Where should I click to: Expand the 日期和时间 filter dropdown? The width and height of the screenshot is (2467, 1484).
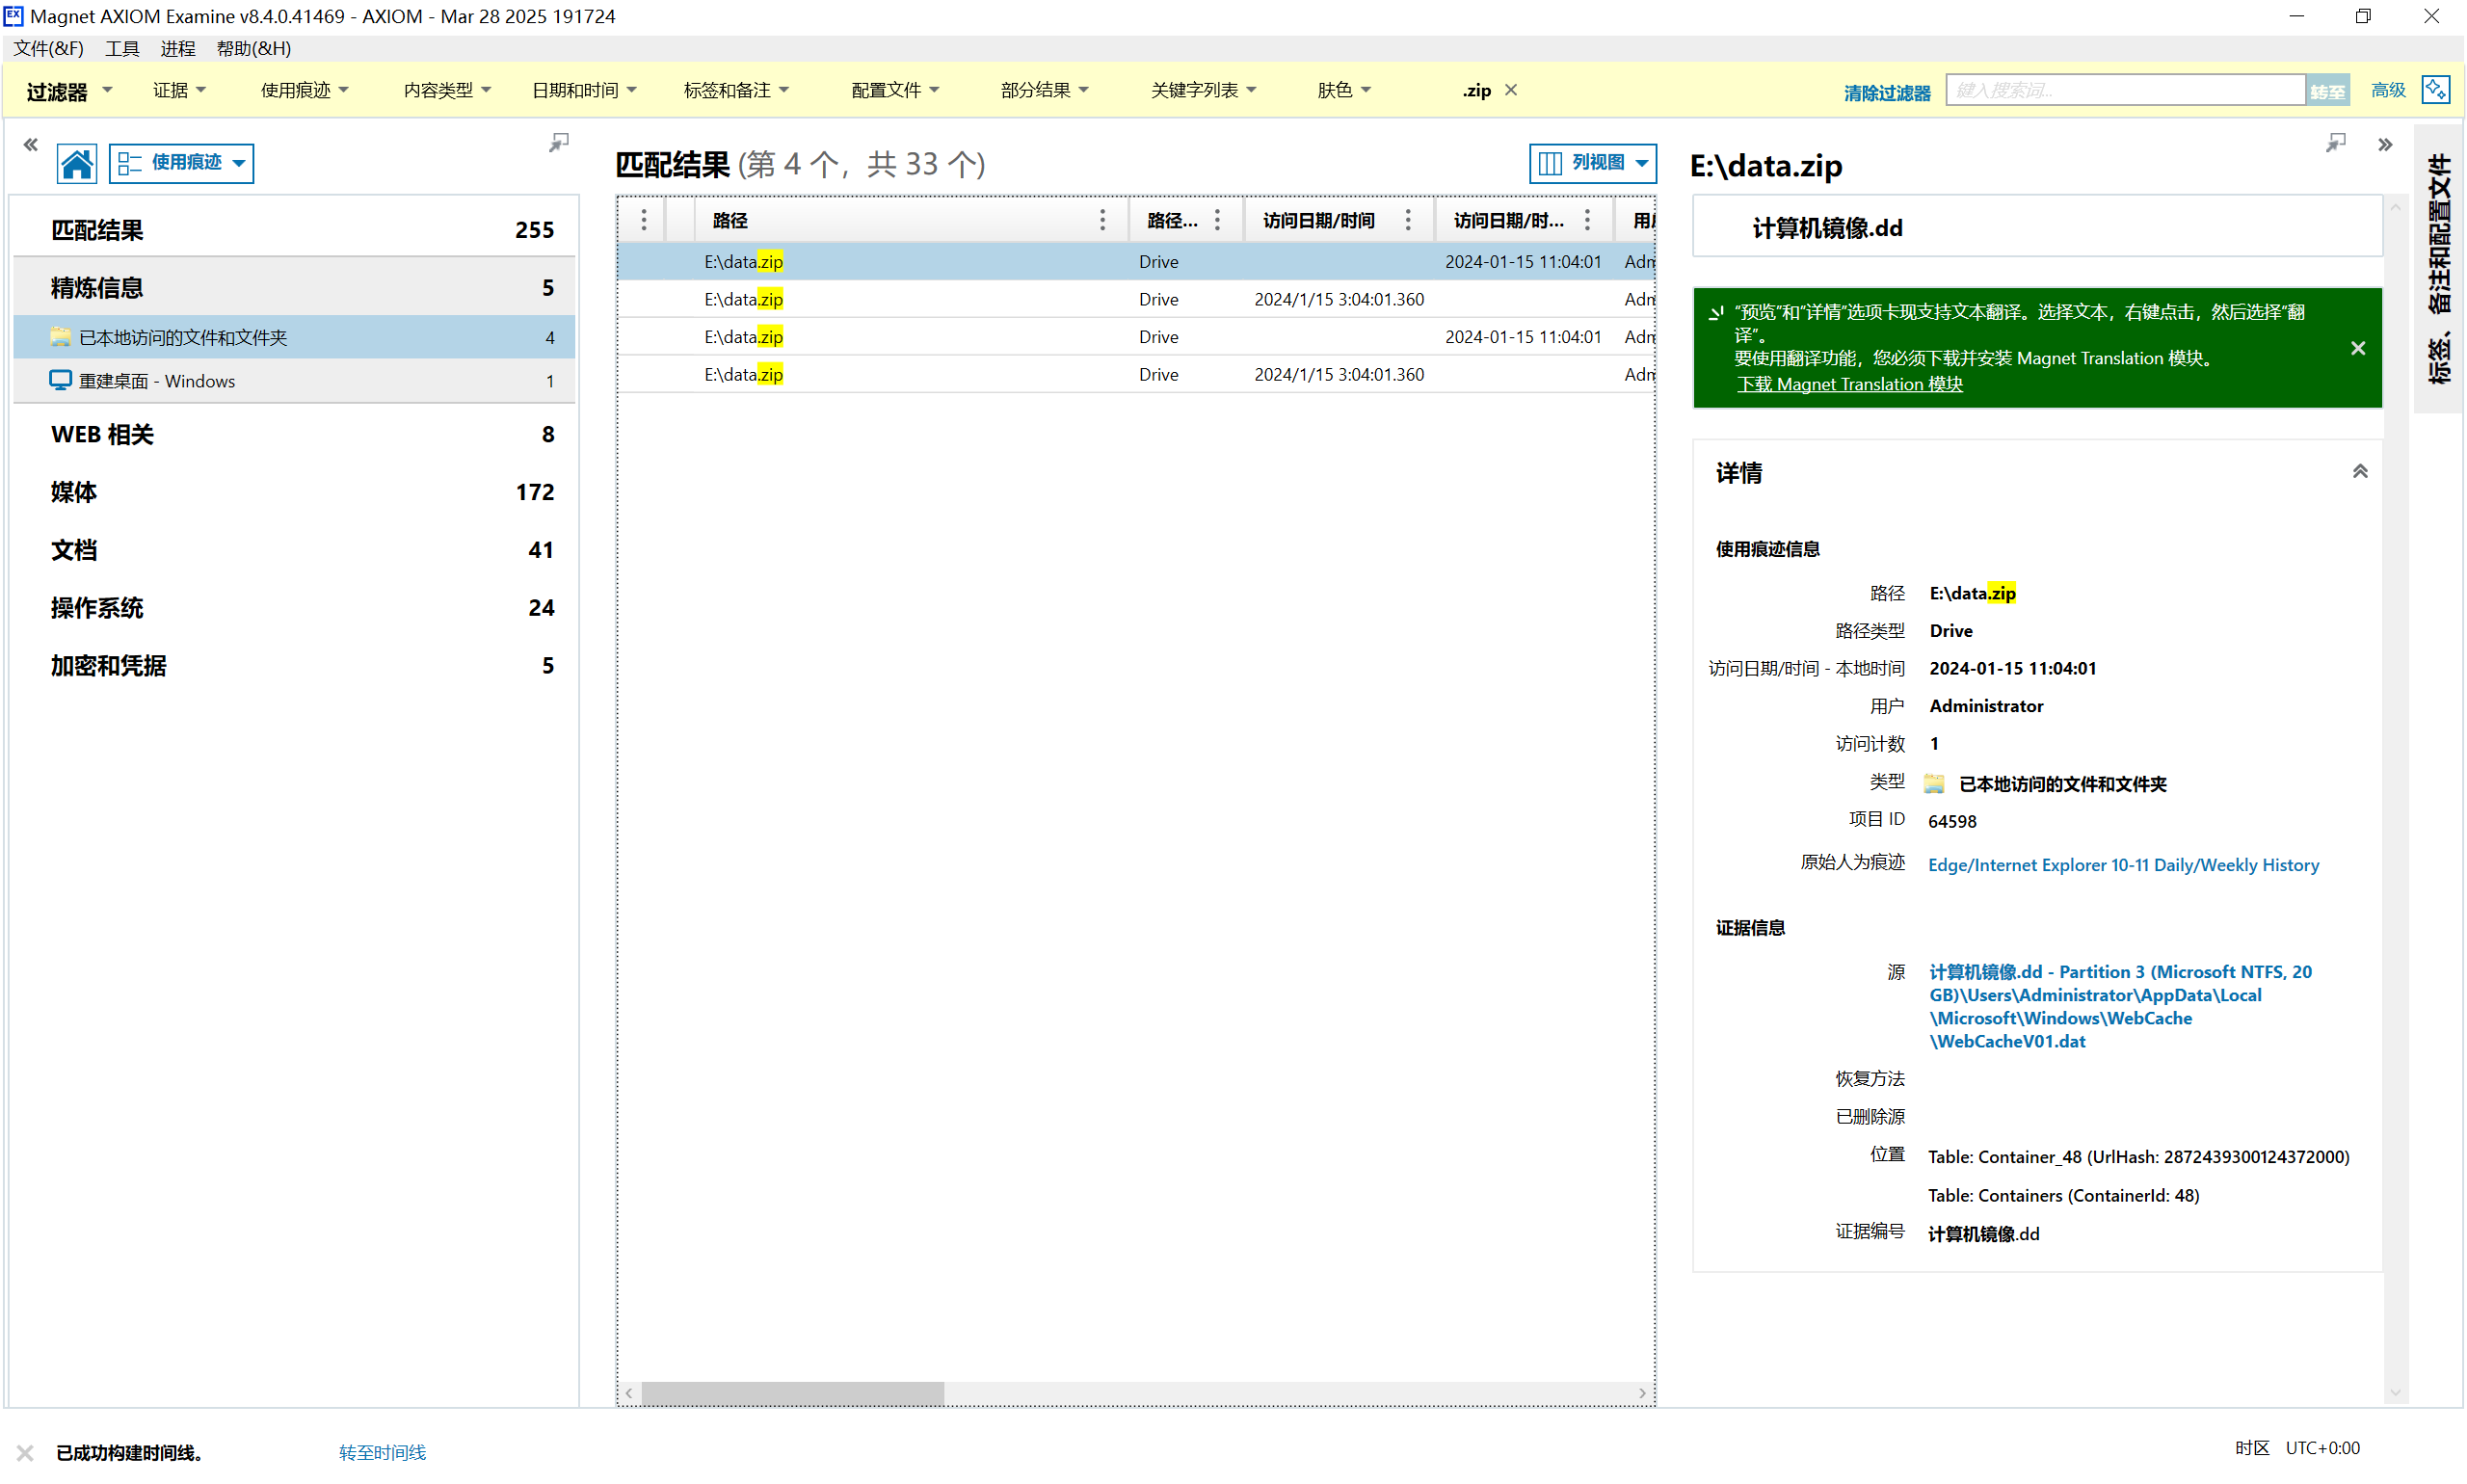pyautogui.click(x=584, y=90)
